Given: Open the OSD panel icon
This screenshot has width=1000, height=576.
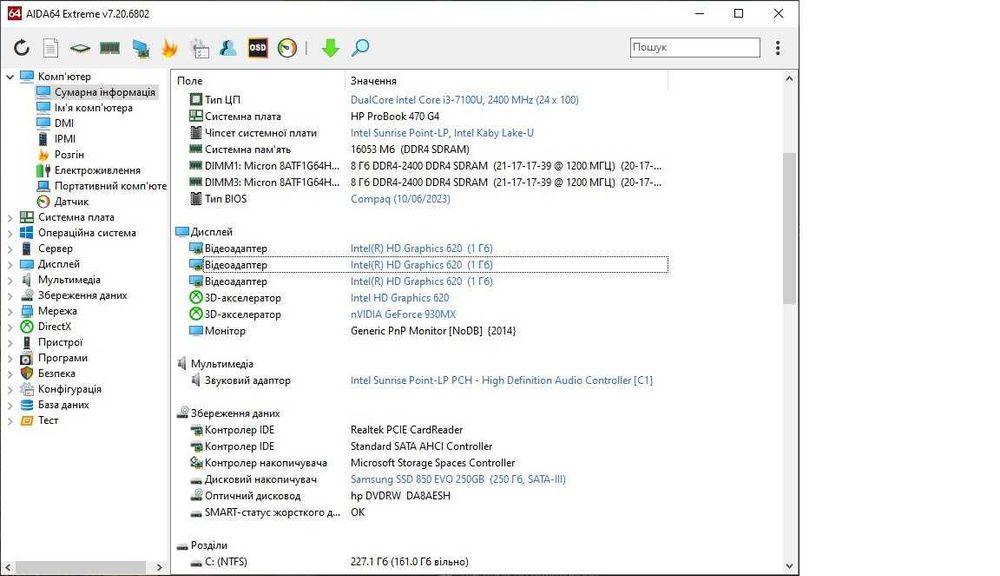Looking at the screenshot, I should [x=258, y=48].
